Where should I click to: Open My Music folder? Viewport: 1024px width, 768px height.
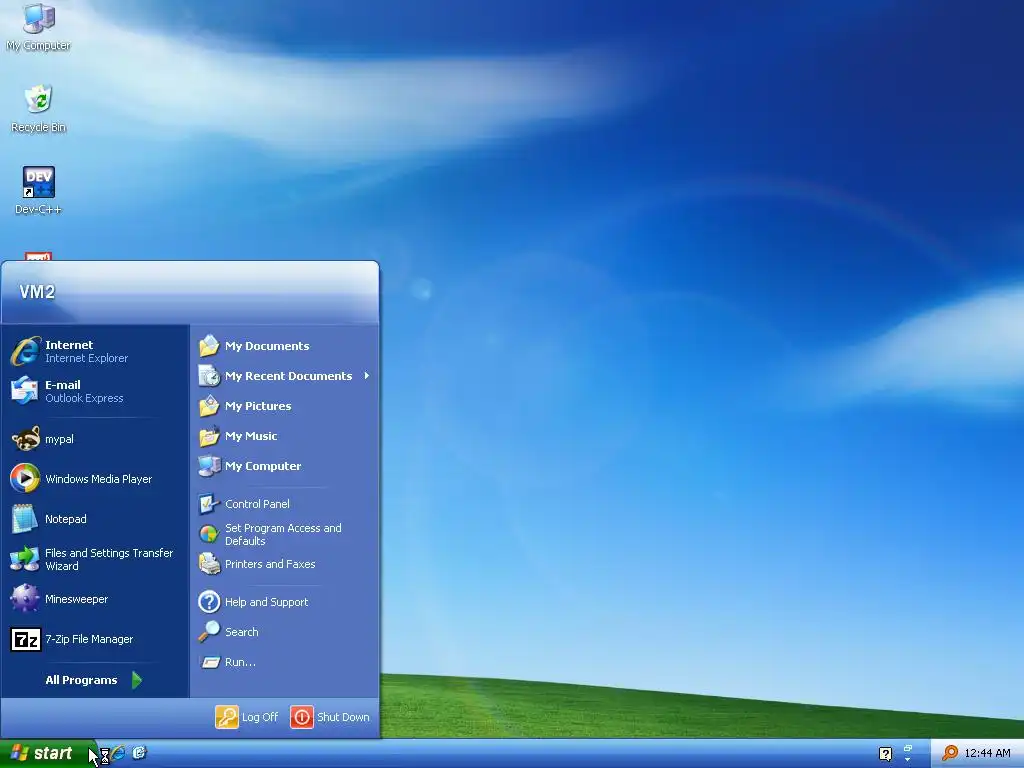point(284,436)
